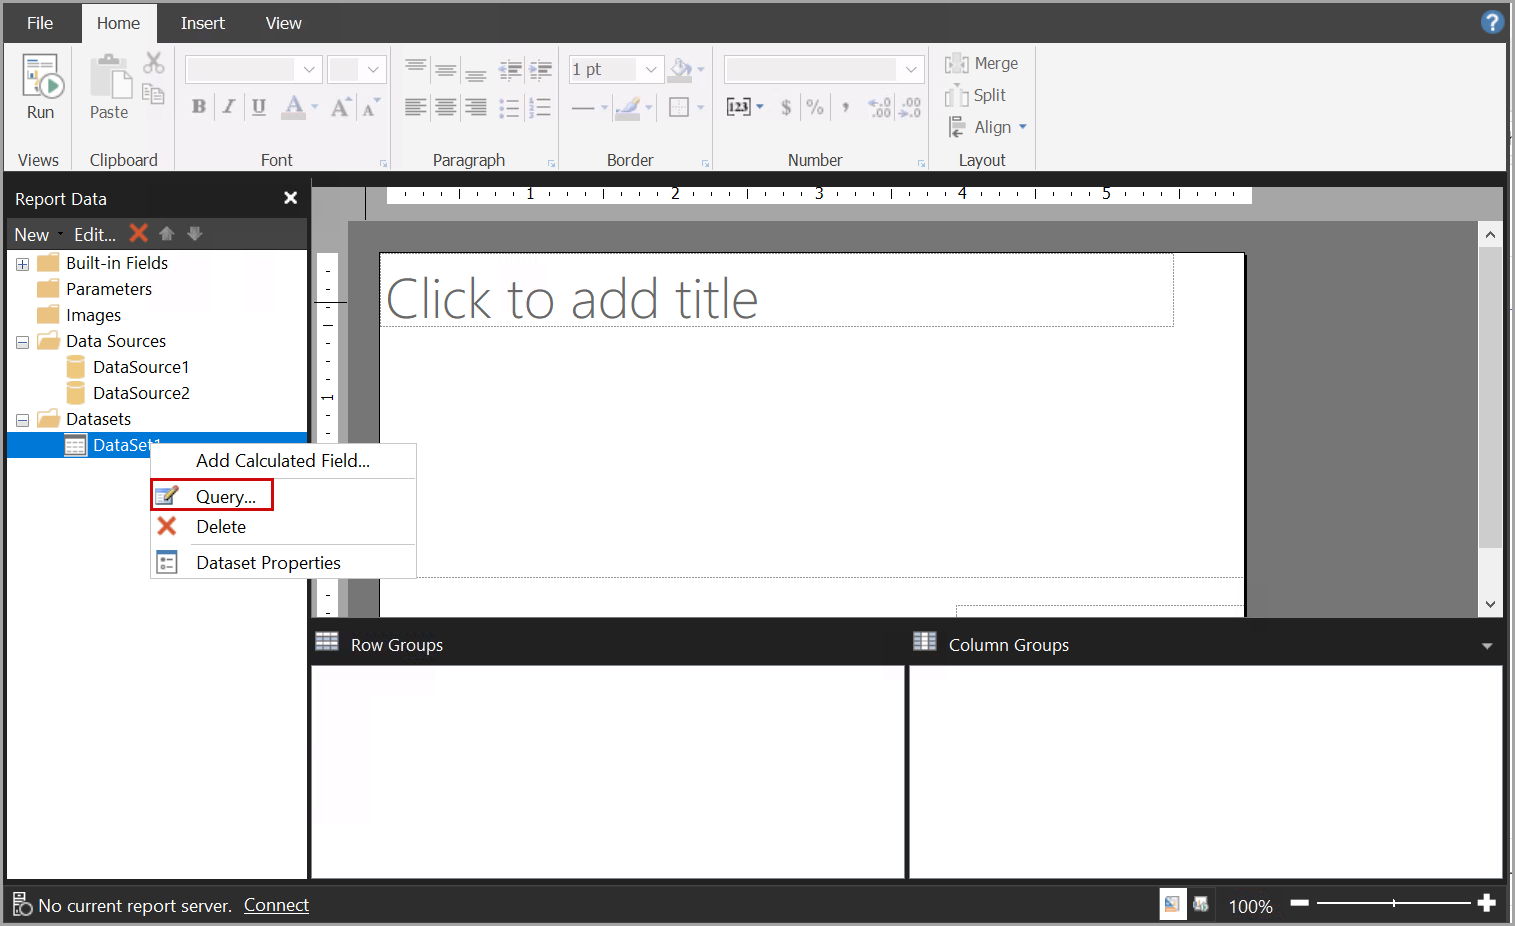Screen dimensions: 1515x926
Task: Select Query... from the context menu
Action: pos(225,496)
